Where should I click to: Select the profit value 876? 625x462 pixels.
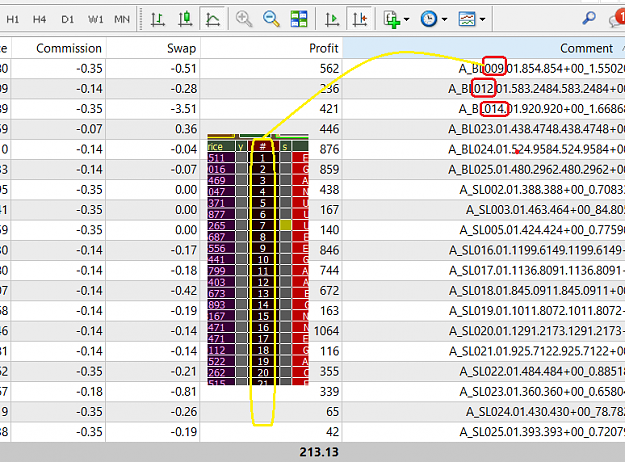329,149
